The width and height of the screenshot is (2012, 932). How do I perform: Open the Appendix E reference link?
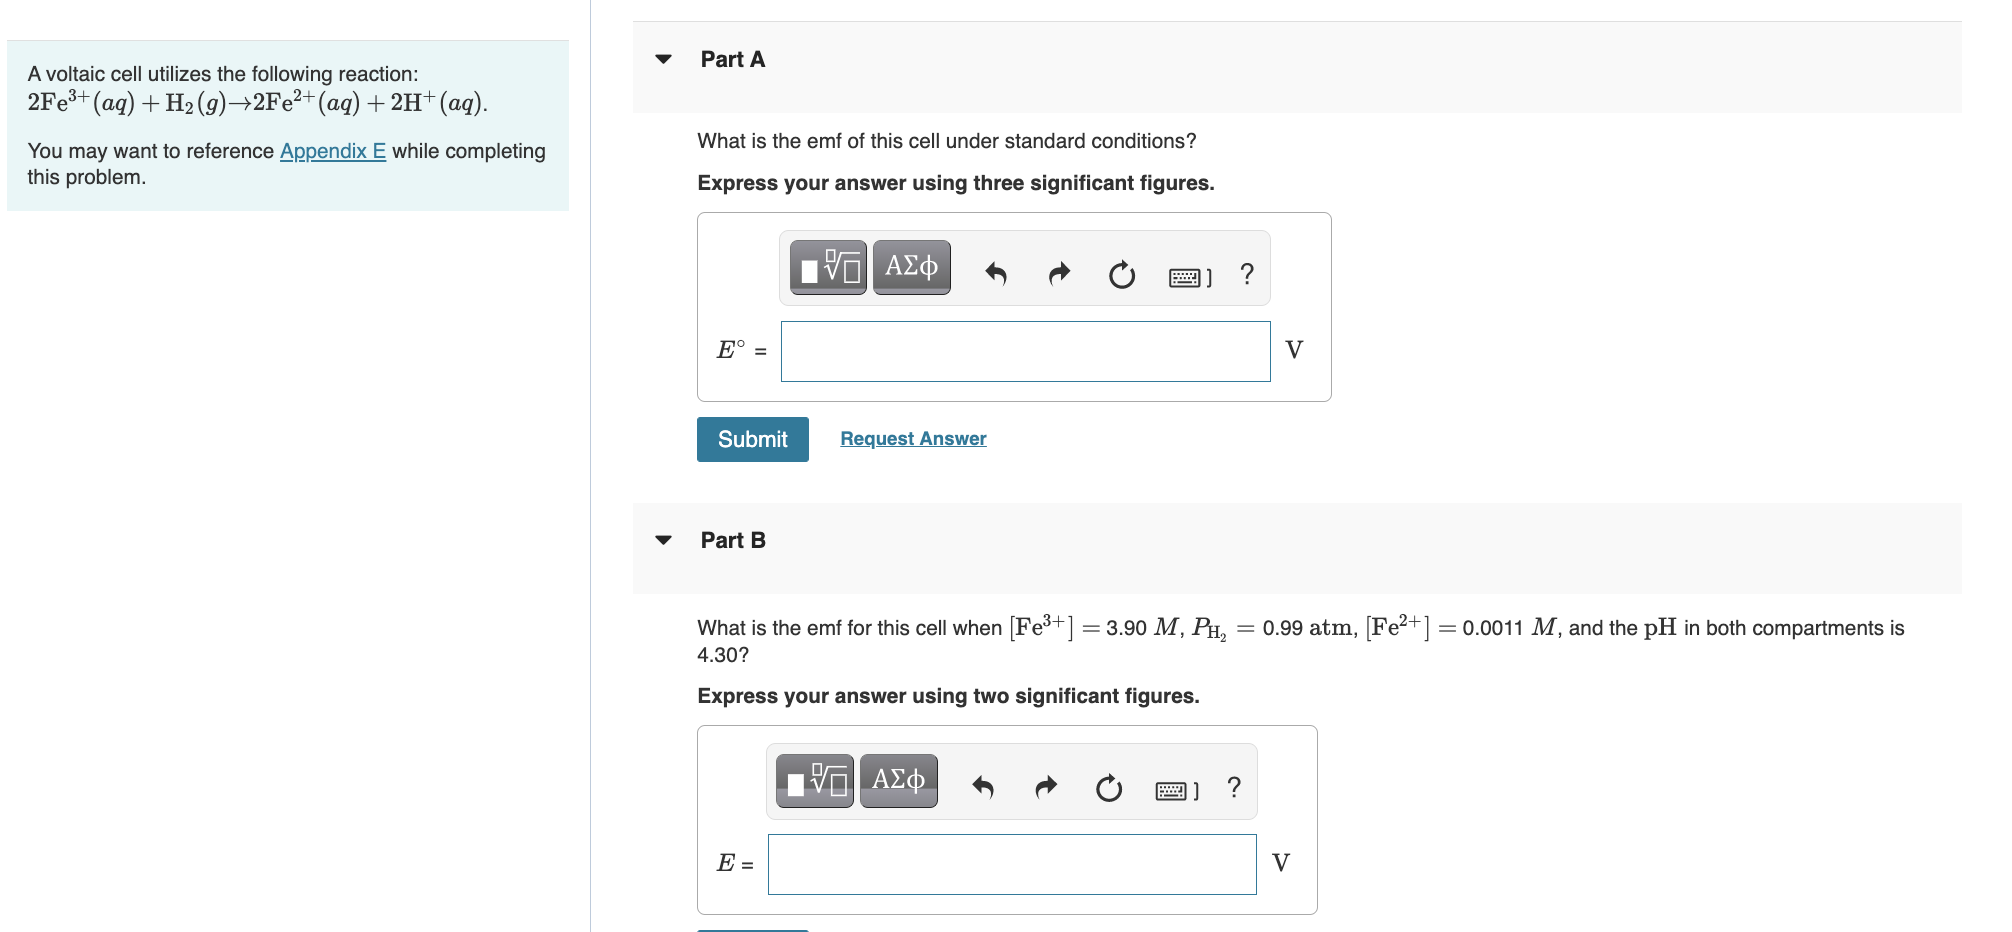(333, 151)
